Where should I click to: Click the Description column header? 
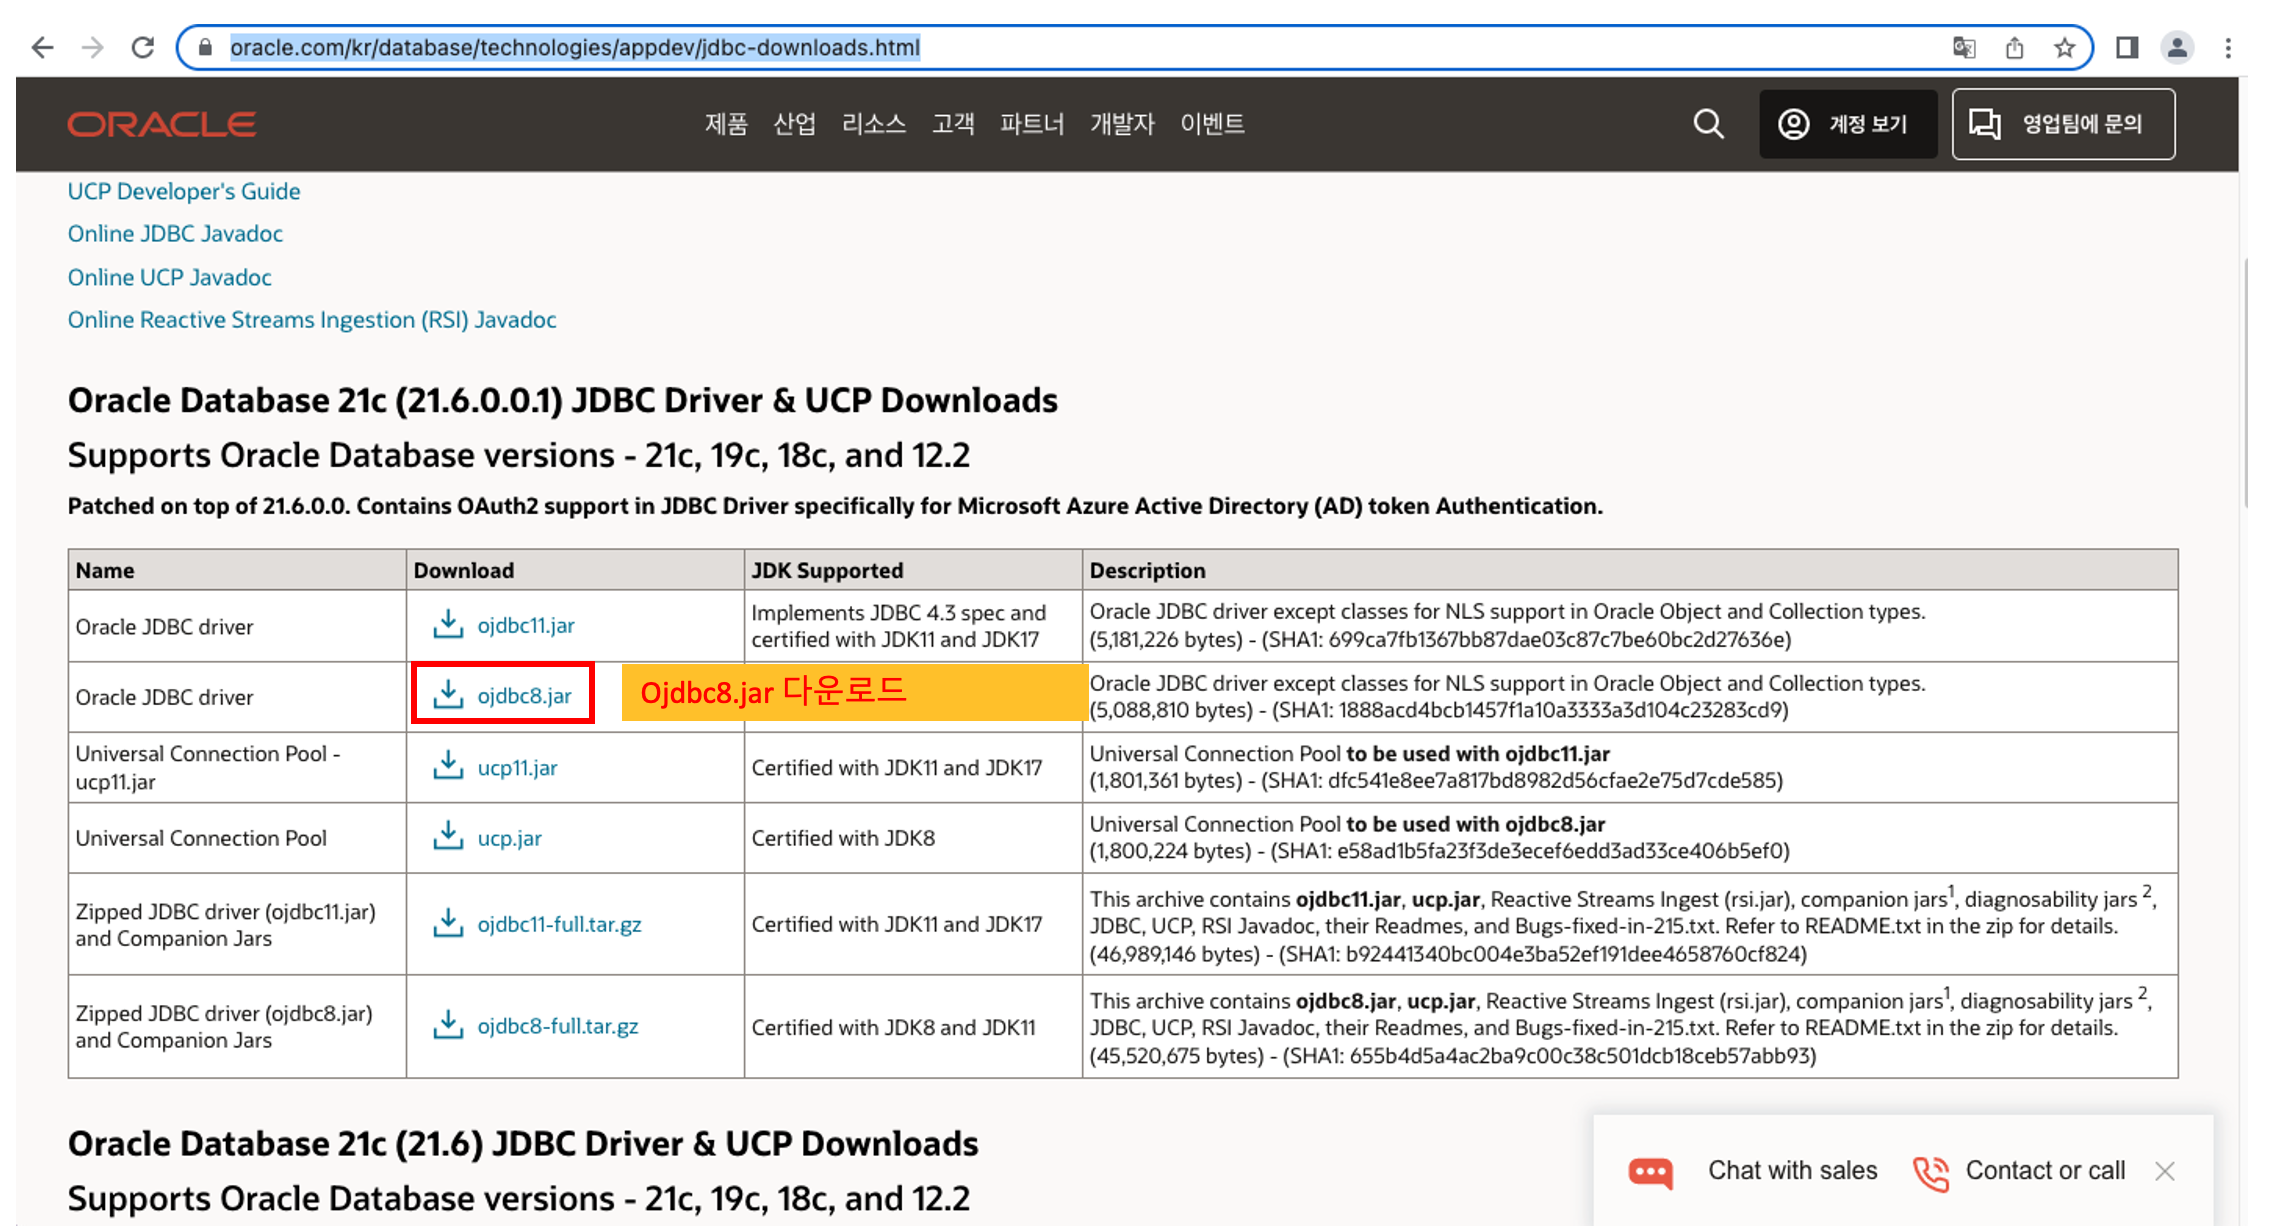tap(1630, 570)
